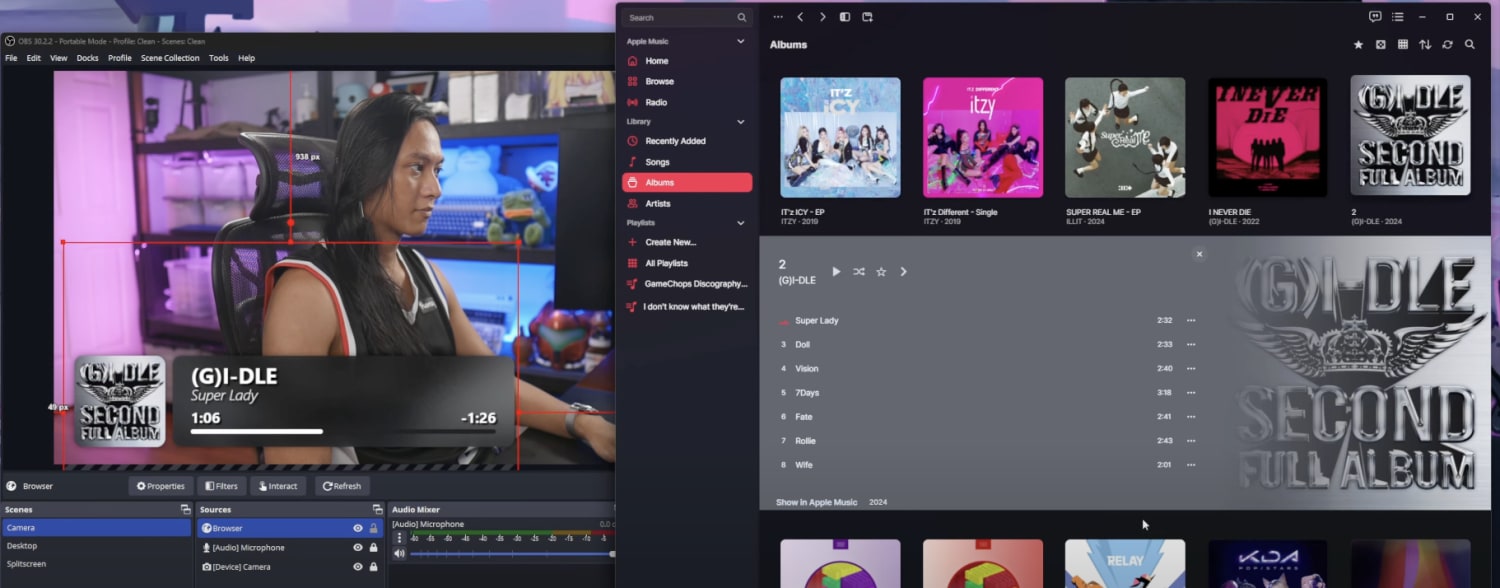The width and height of the screenshot is (1500, 588).
Task: Click the sidebar Search field
Action: pyautogui.click(x=686, y=17)
